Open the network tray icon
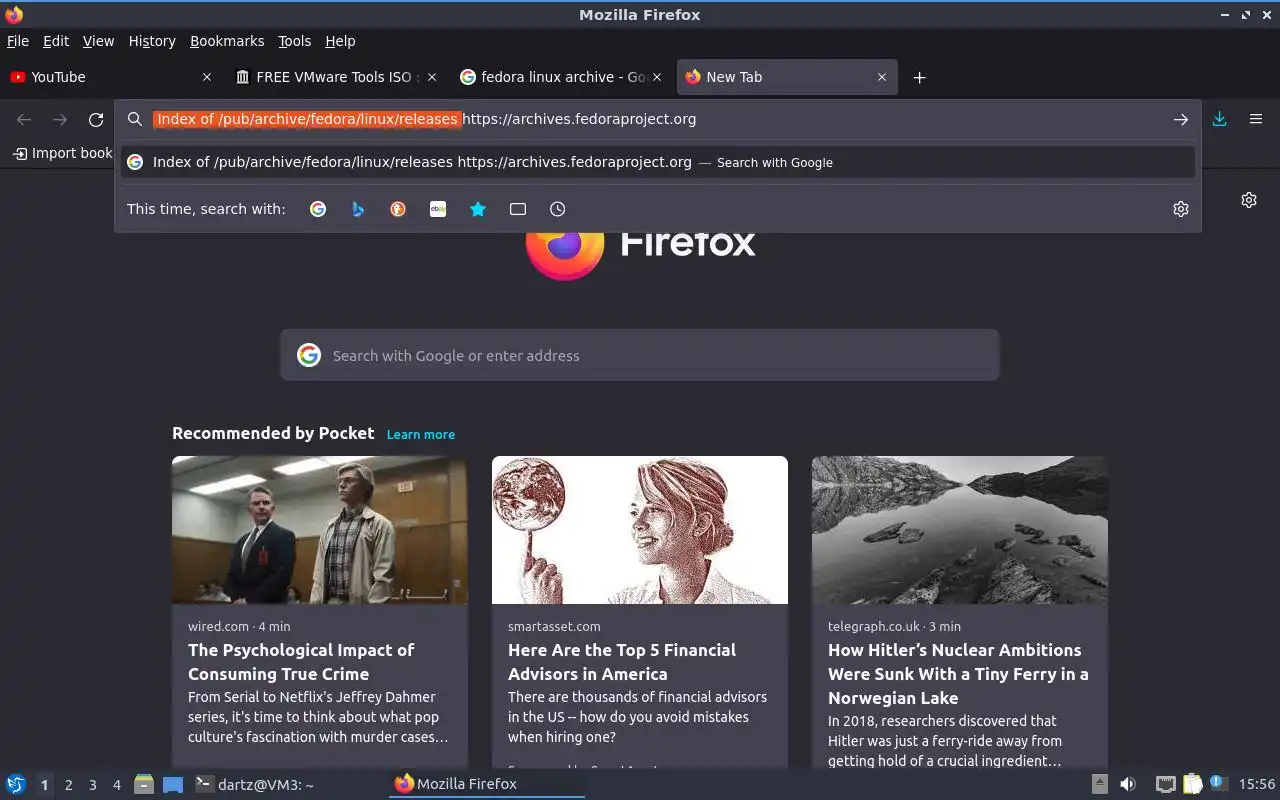Image resolution: width=1280 pixels, height=800 pixels. pos(1166,784)
